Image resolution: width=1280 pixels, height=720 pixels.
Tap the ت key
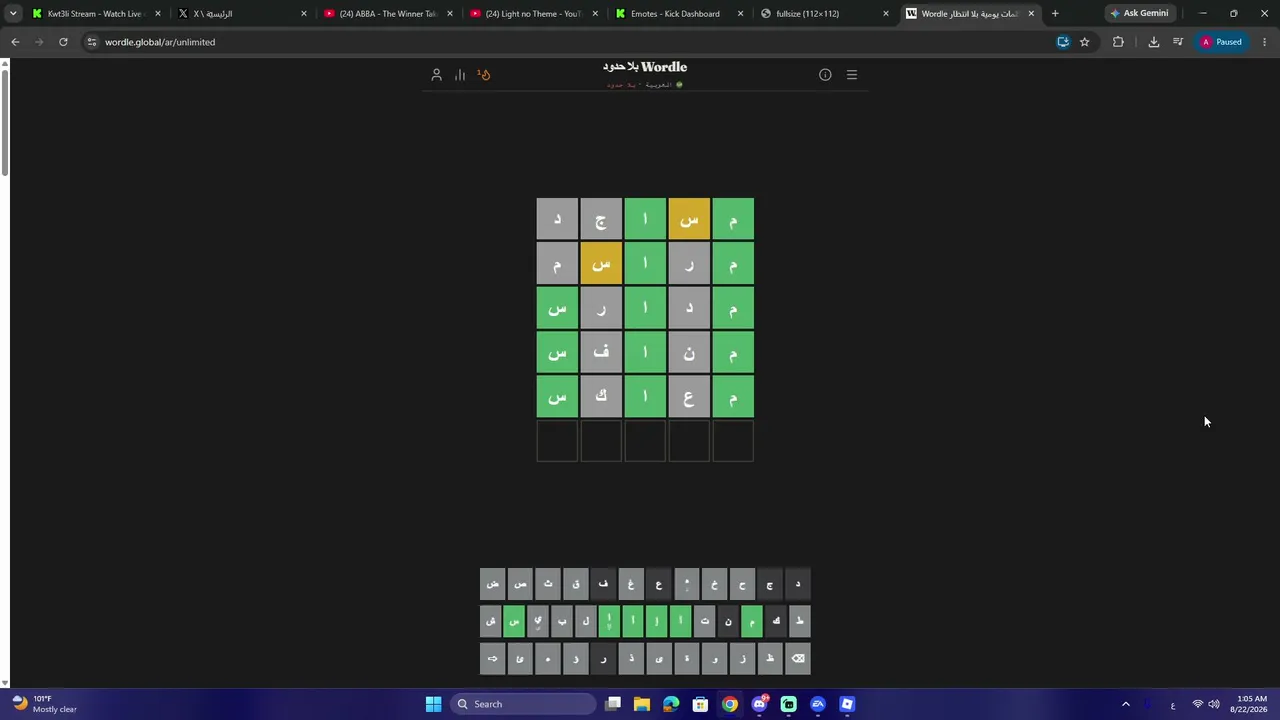point(705,621)
